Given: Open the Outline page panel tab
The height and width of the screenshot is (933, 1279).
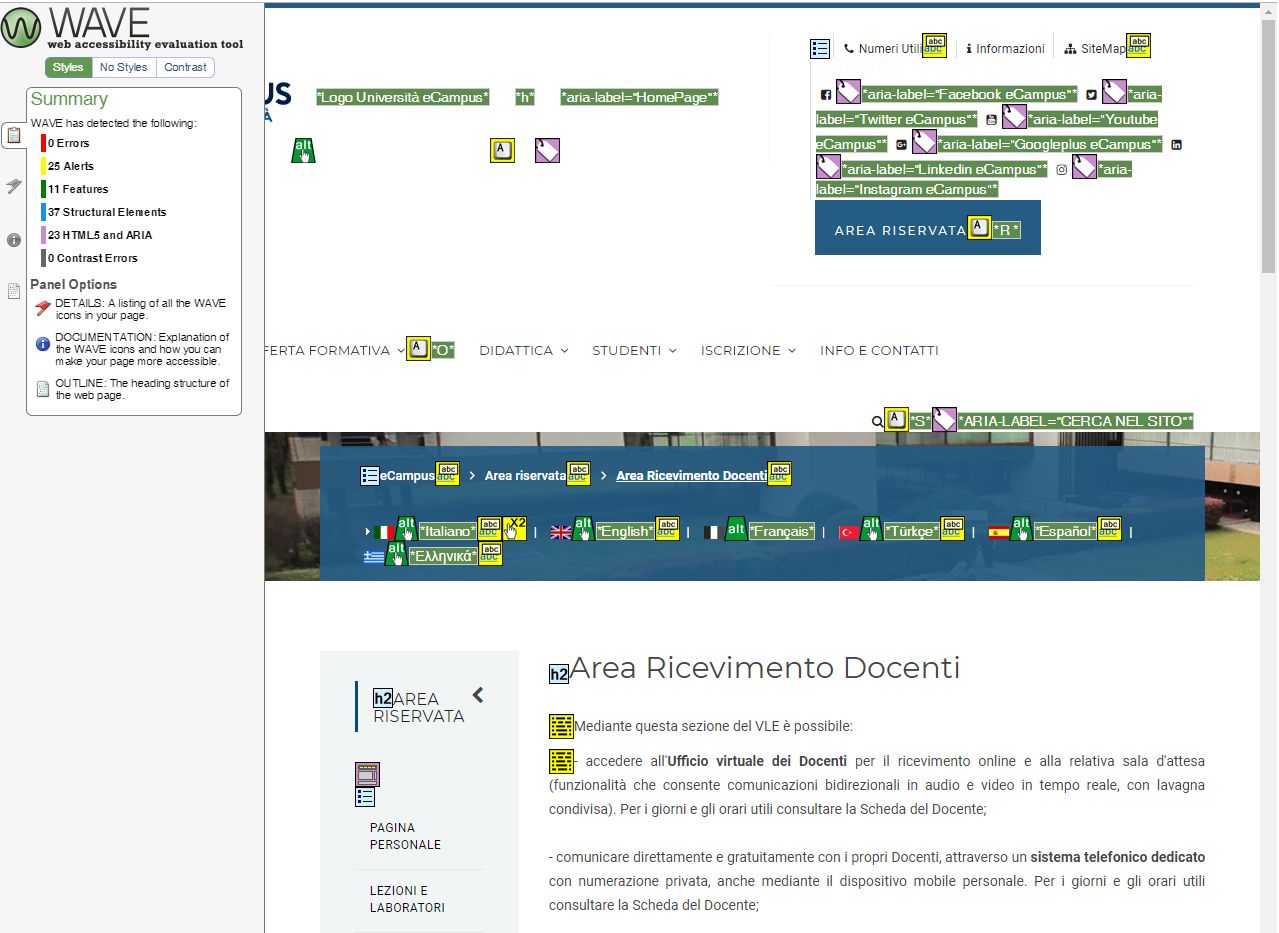Looking at the screenshot, I should pyautogui.click(x=14, y=291).
